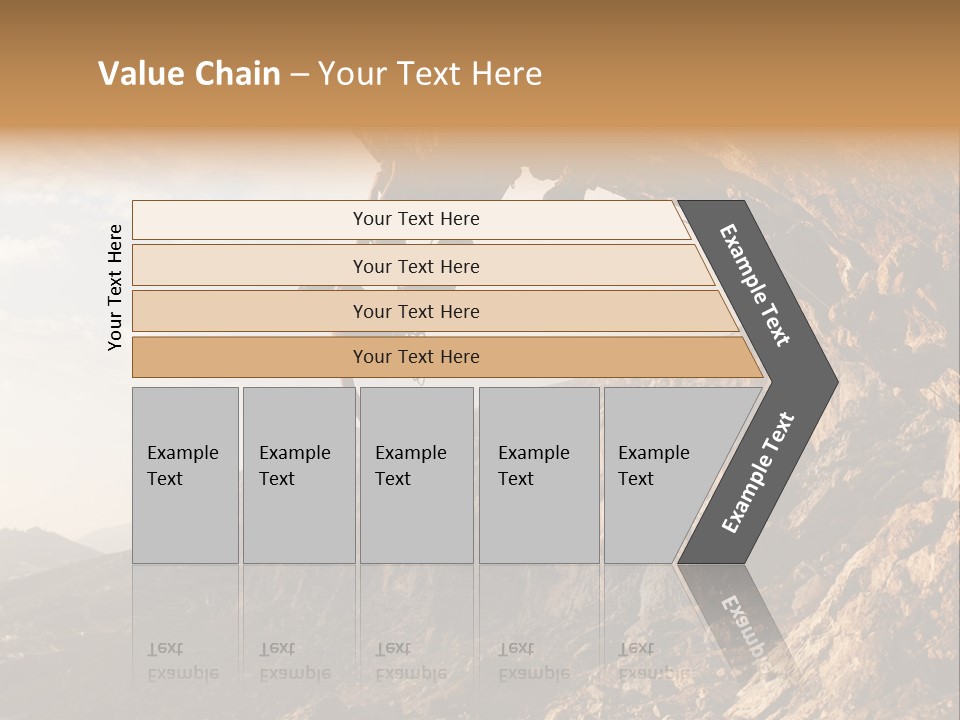Select the fifth, pointed "Example Text" box
Viewport: 960px width, 720px height.
[x=660, y=475]
